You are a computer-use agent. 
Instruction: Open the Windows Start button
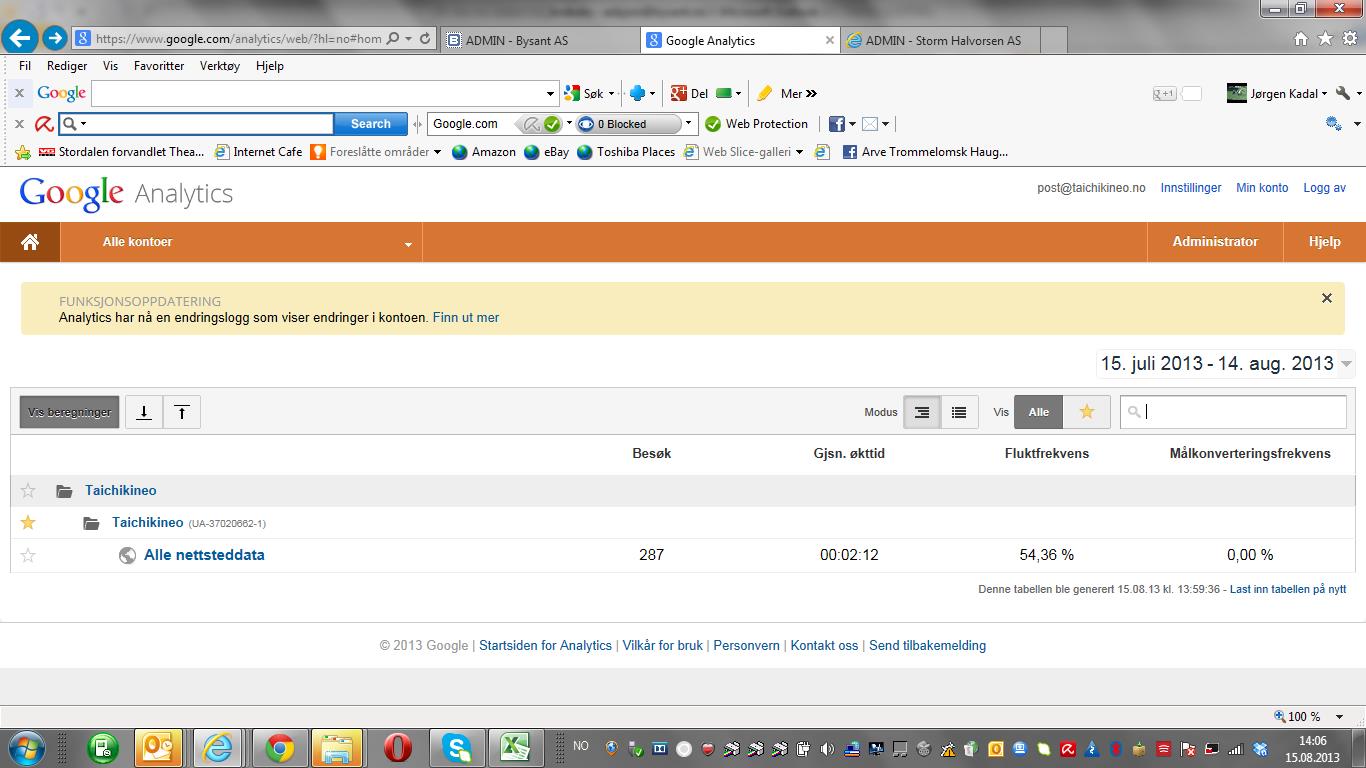pos(25,748)
